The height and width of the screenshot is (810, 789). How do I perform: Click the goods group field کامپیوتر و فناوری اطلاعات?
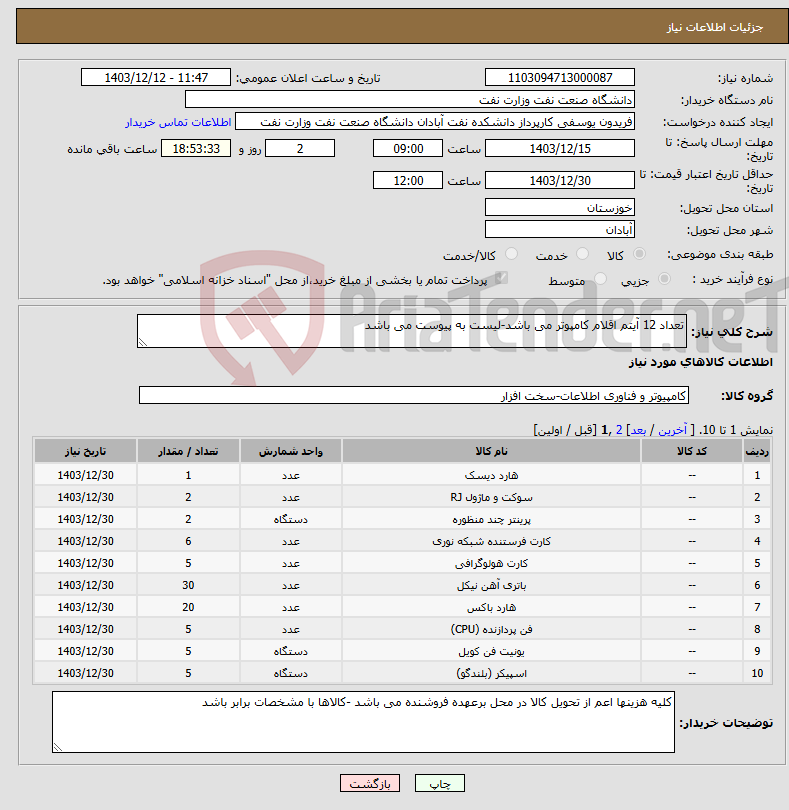(x=414, y=396)
